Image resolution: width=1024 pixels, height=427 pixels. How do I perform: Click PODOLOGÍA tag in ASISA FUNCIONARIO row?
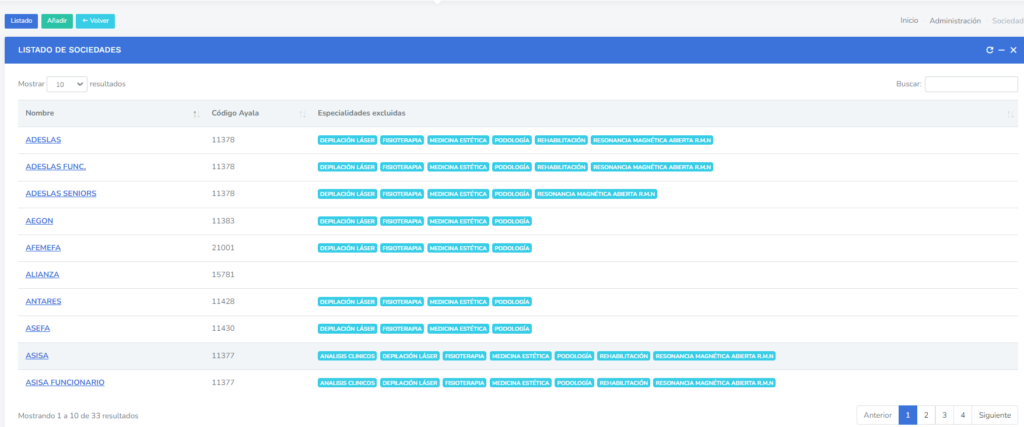tap(574, 383)
